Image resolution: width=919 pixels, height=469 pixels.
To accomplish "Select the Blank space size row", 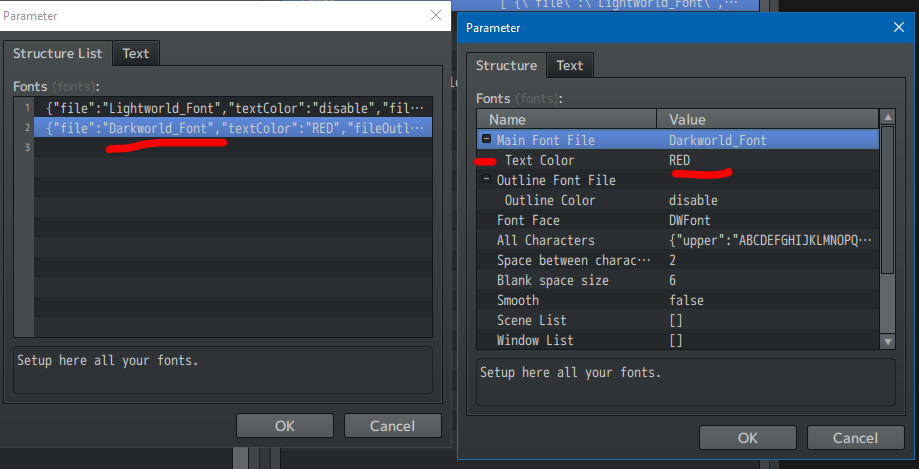I will coord(678,280).
